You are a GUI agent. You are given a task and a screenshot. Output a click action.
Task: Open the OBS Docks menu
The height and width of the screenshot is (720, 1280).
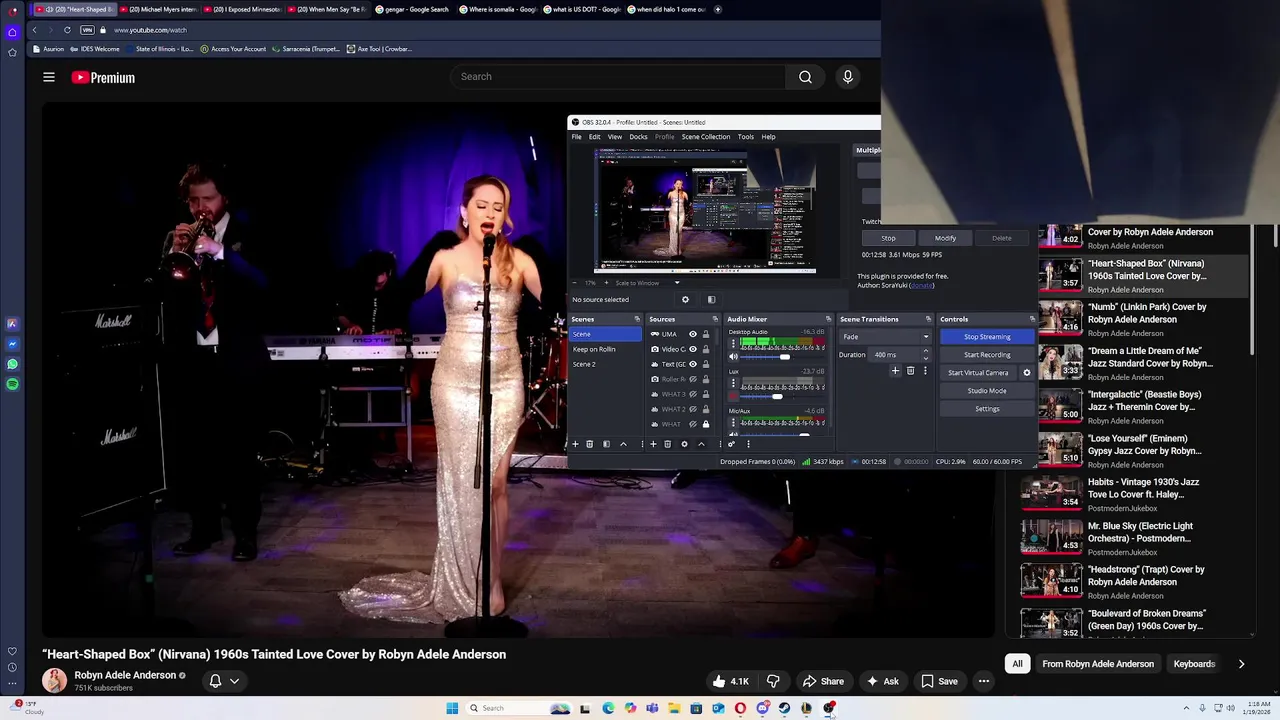638,137
